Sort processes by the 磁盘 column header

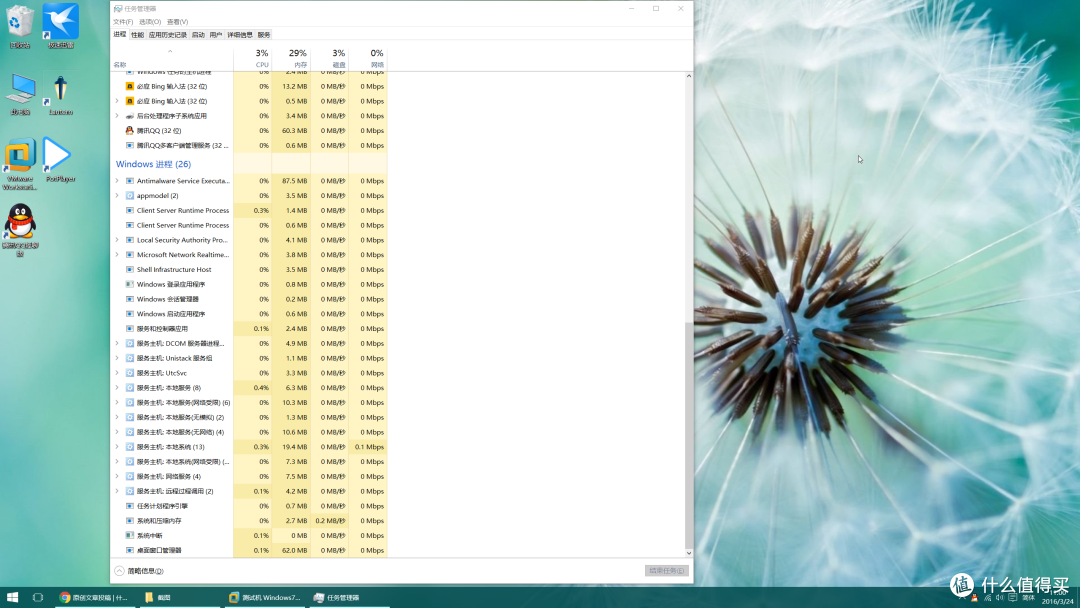(329, 59)
